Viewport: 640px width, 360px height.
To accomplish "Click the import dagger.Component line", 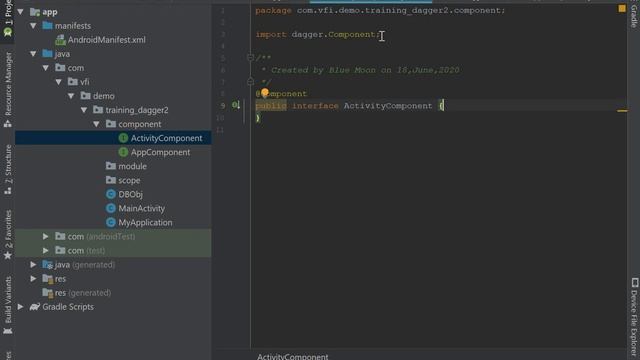I will [x=318, y=35].
